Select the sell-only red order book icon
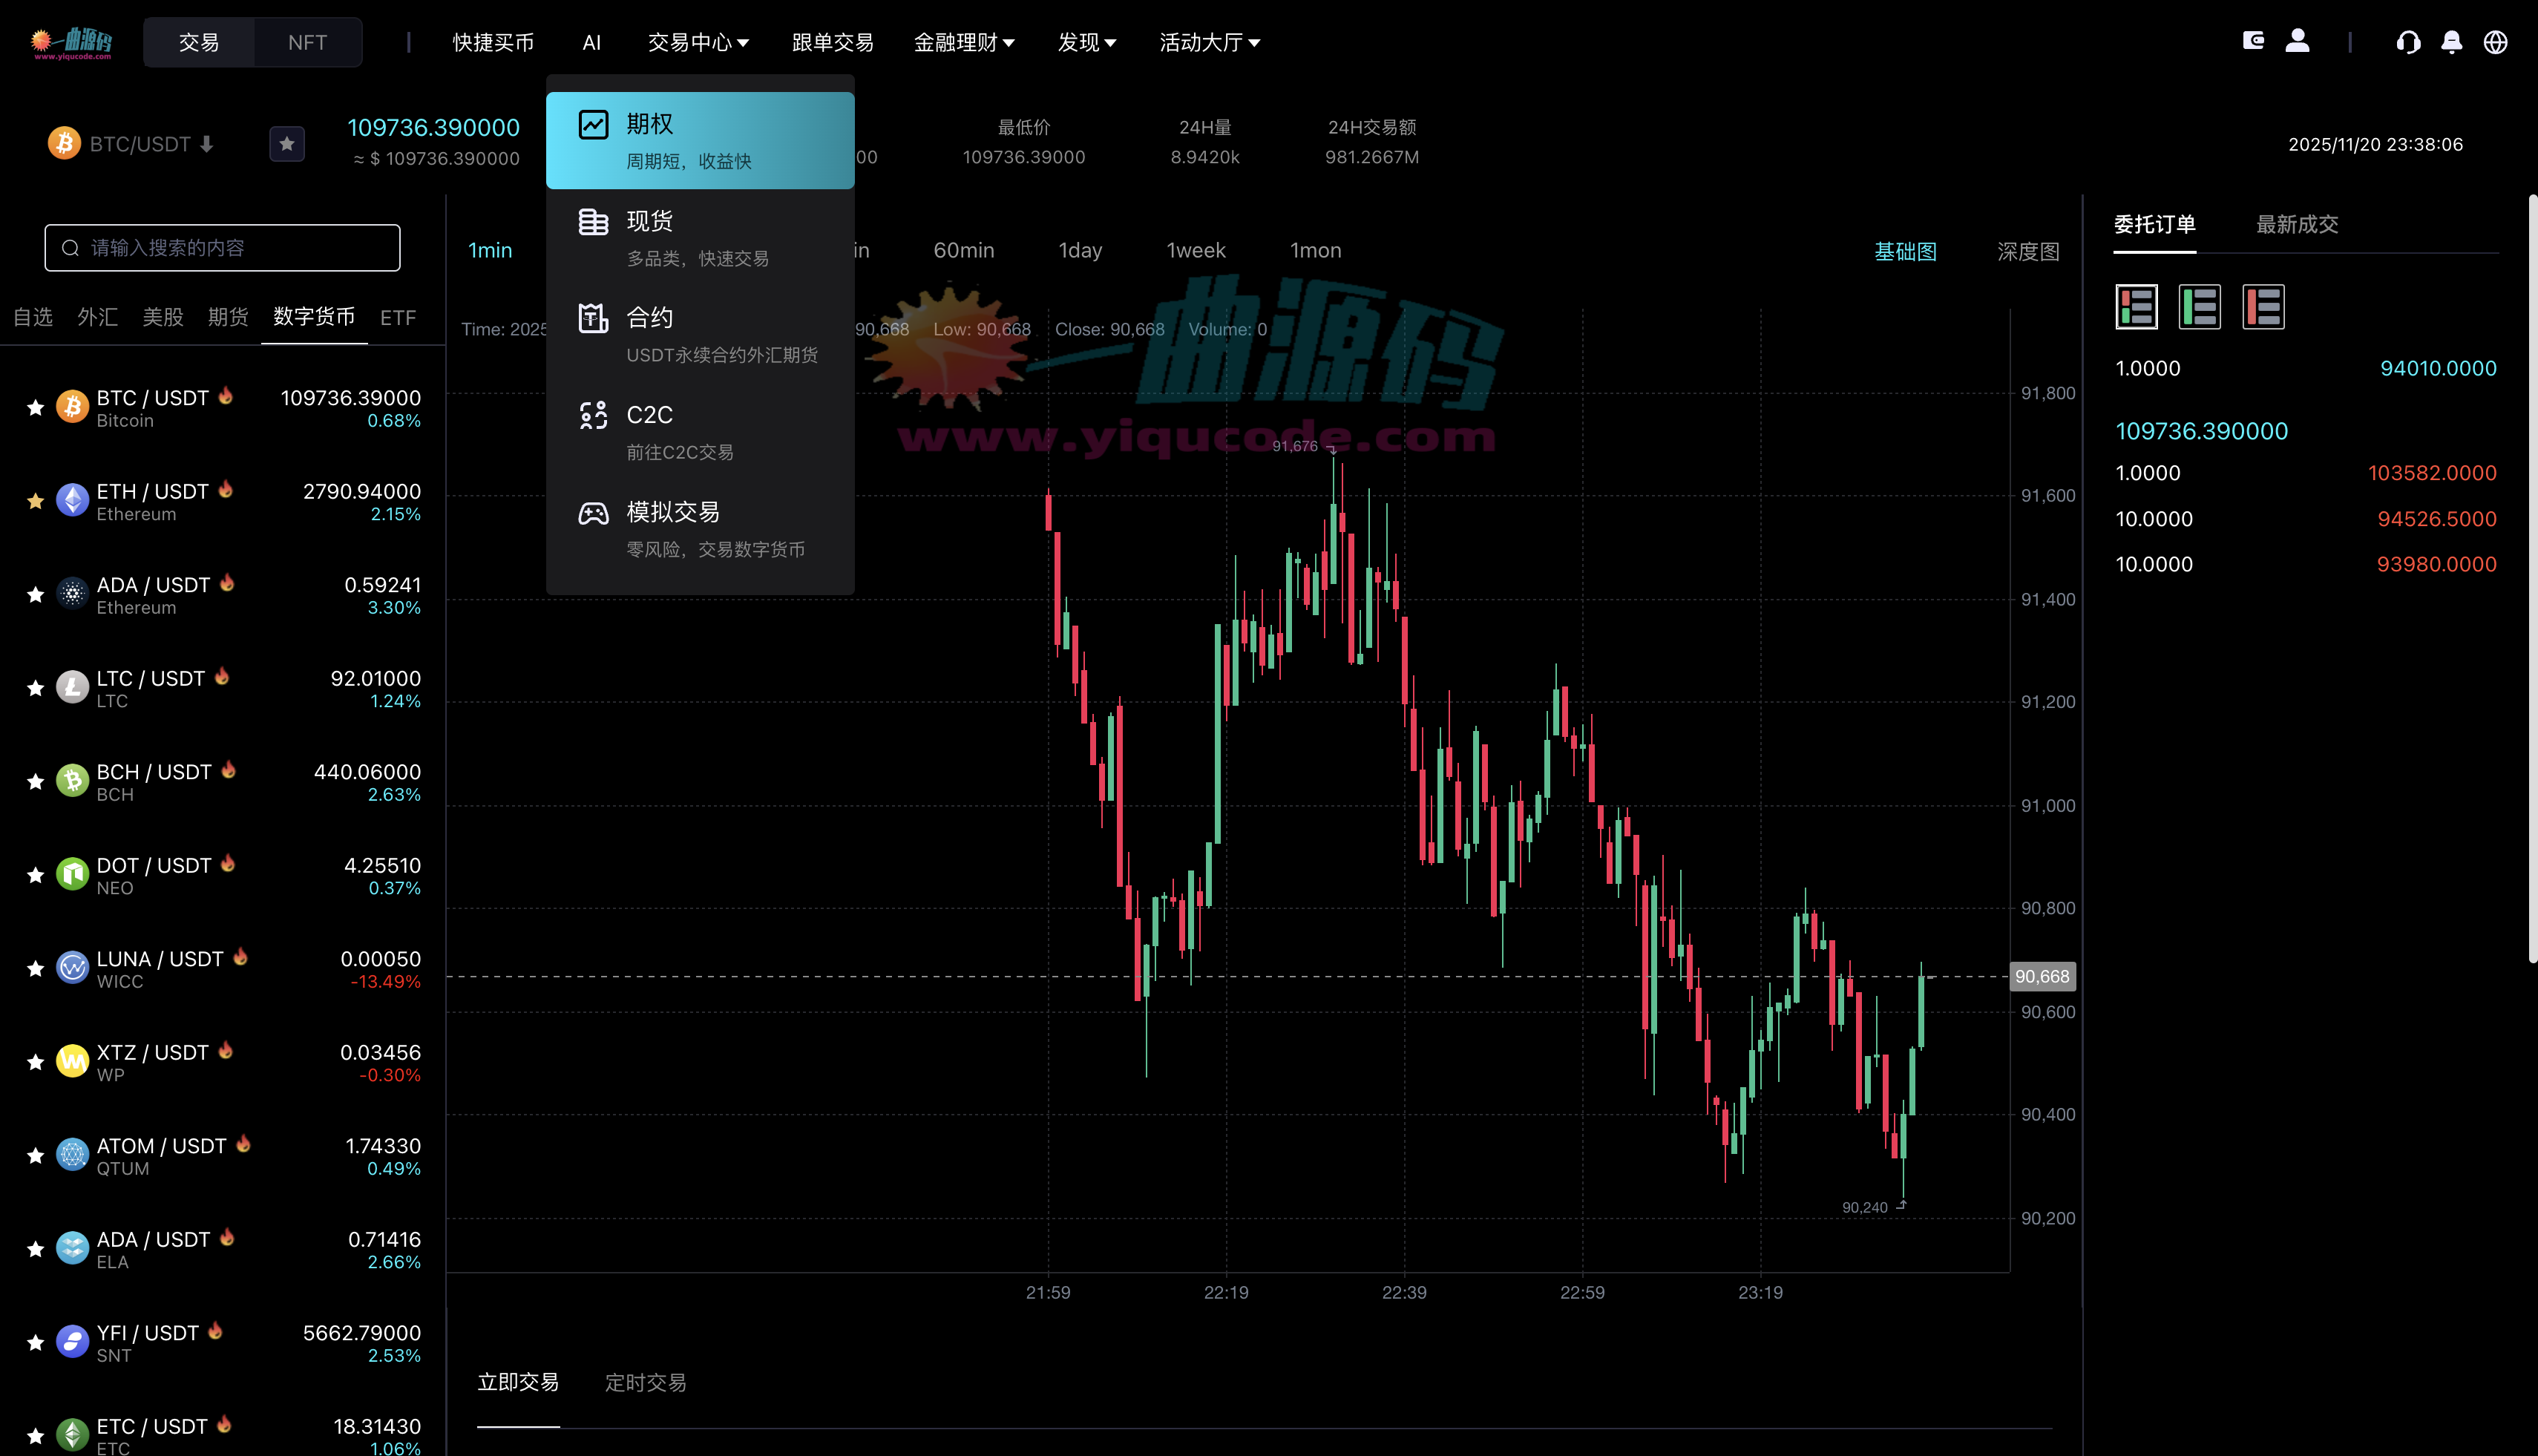 (2263, 307)
